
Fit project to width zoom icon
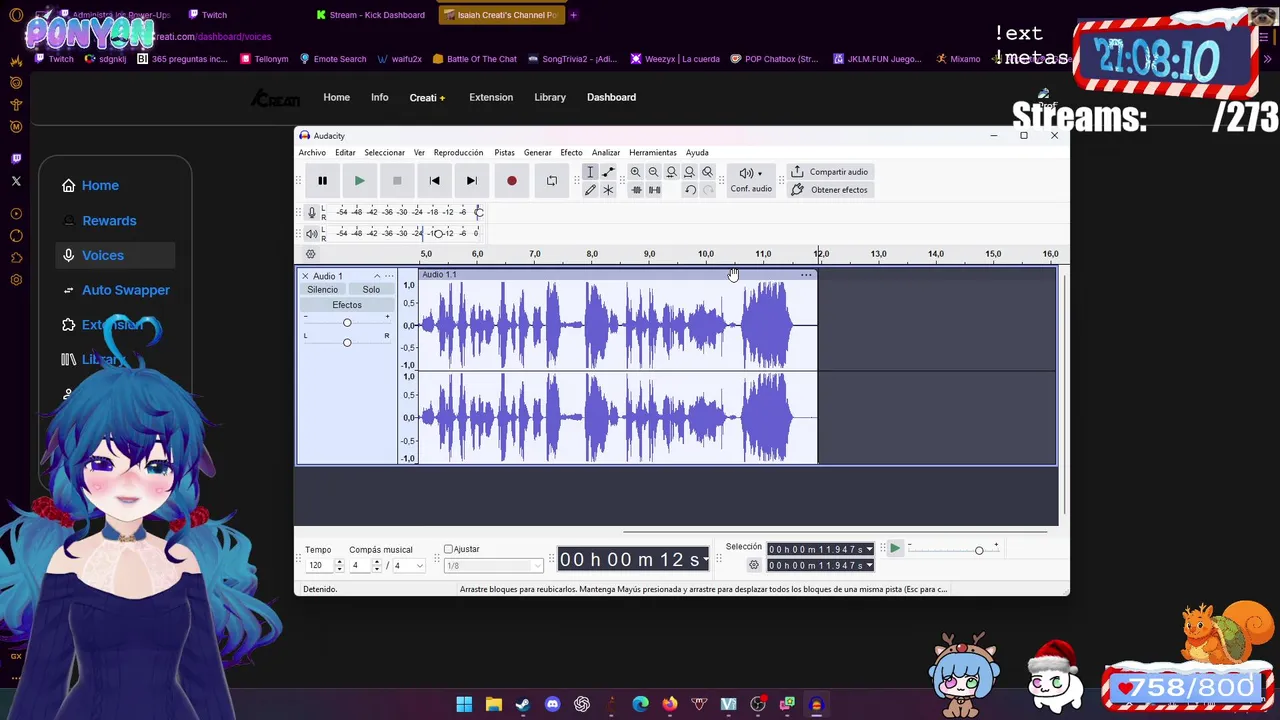tap(689, 172)
